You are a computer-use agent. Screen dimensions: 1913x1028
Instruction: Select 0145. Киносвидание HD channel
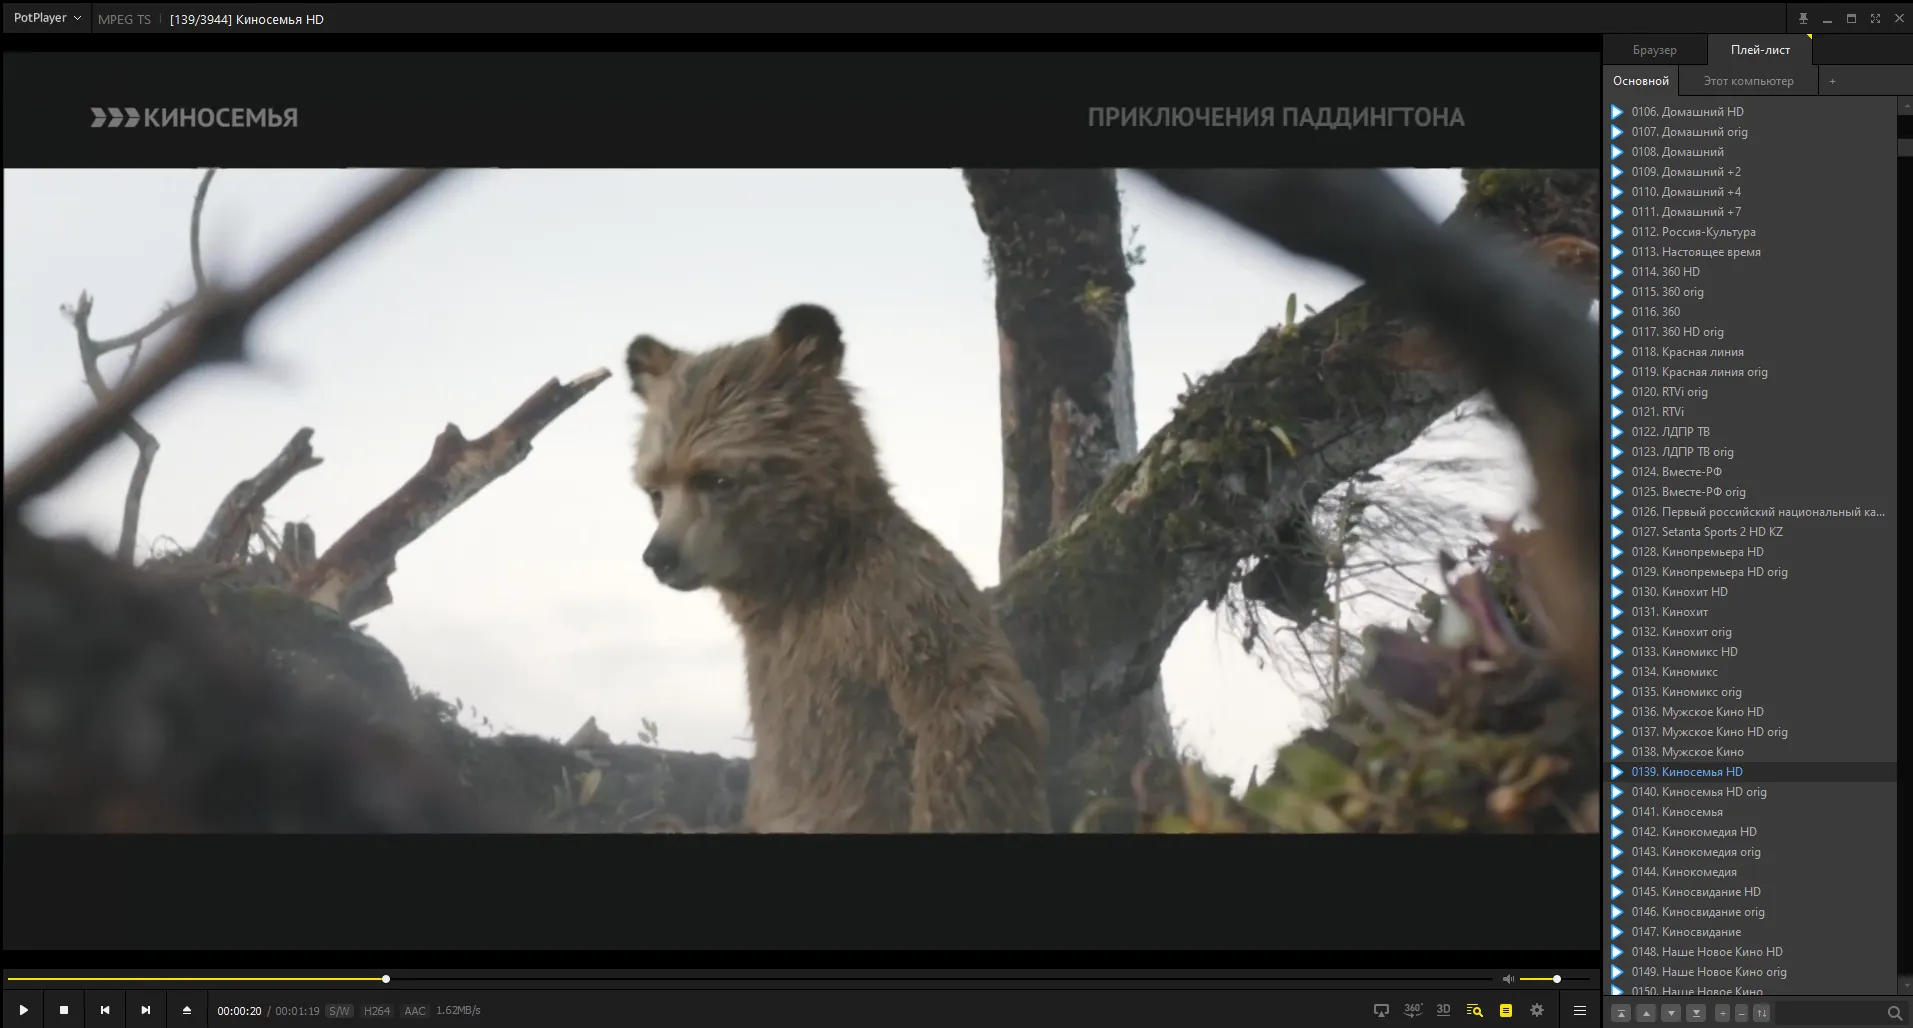[x=1749, y=892]
